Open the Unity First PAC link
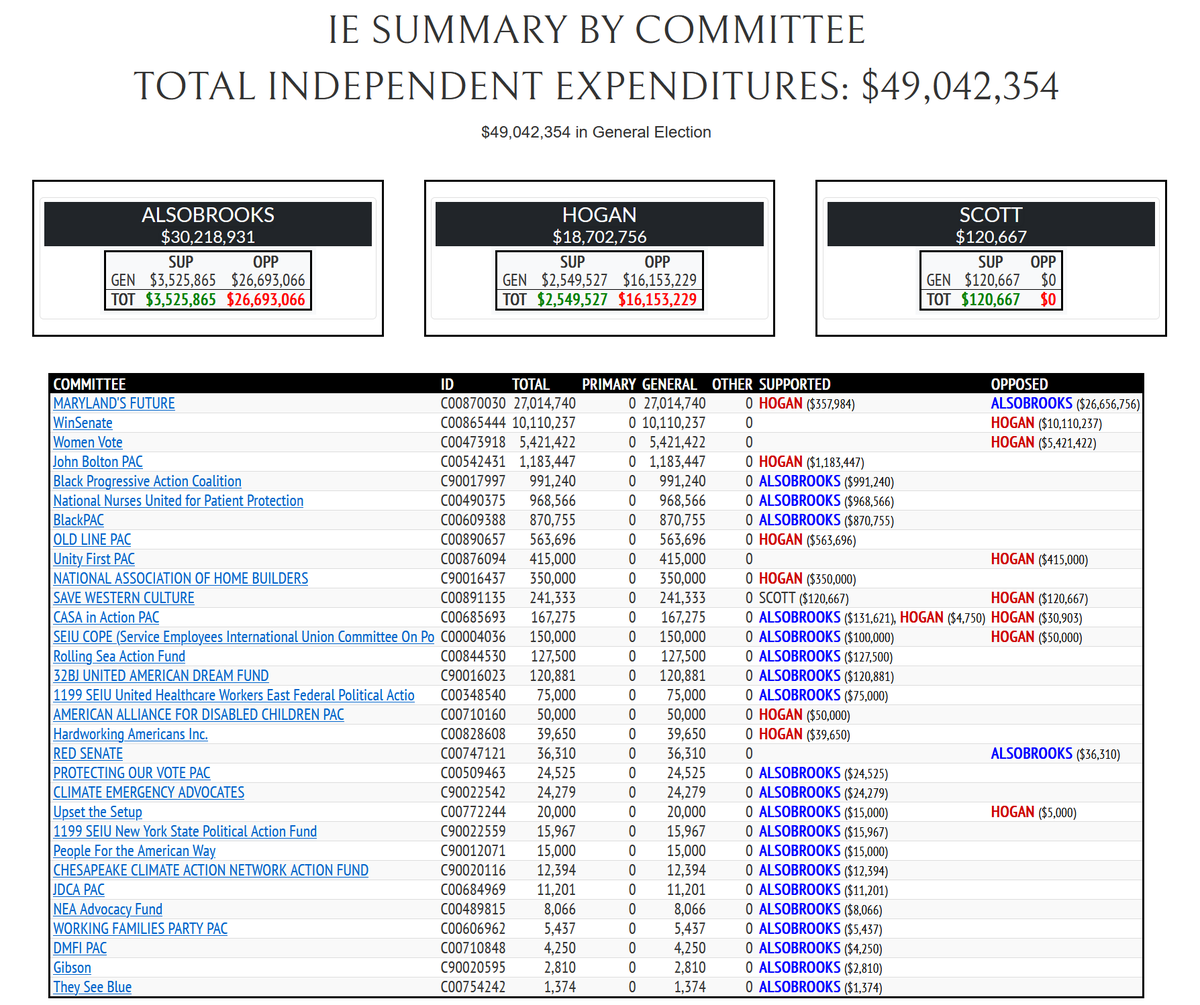Viewport: 1200px width, 1005px height. pos(94,559)
